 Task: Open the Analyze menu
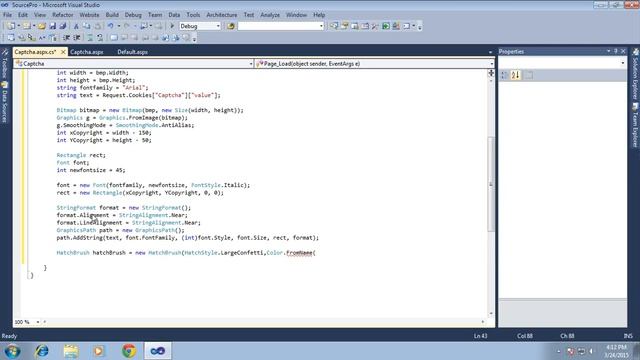[x=270, y=15]
